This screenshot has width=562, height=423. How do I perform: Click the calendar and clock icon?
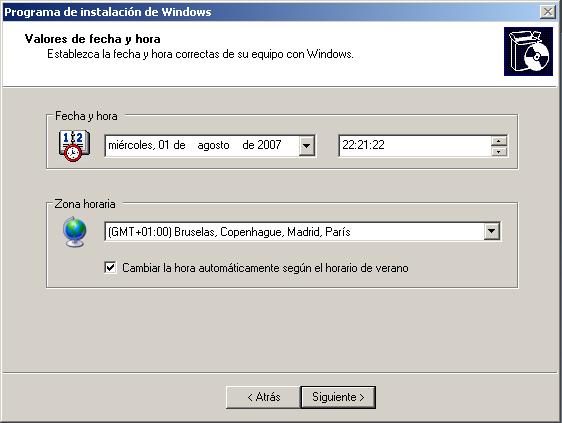[x=74, y=146]
